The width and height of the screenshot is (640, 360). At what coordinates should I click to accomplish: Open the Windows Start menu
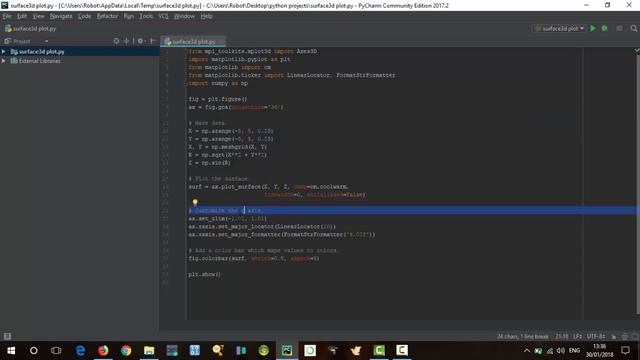pos(11,350)
